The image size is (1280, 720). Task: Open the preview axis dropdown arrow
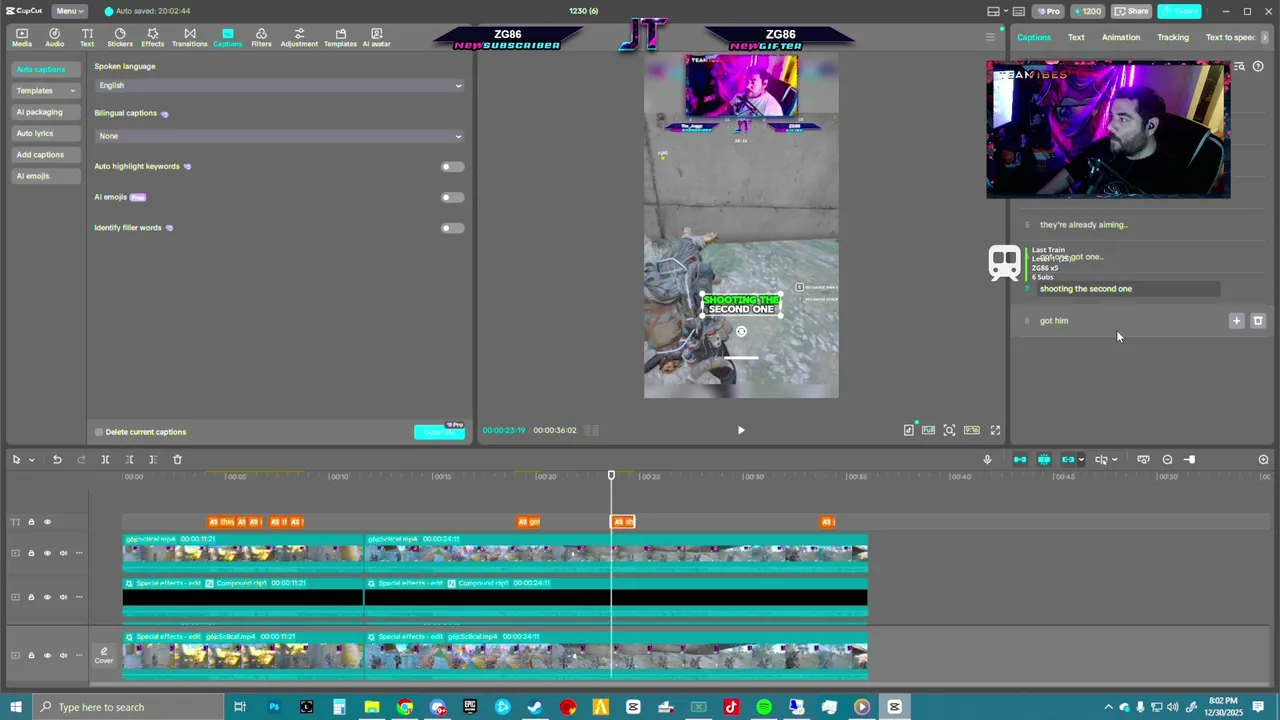[1114, 460]
